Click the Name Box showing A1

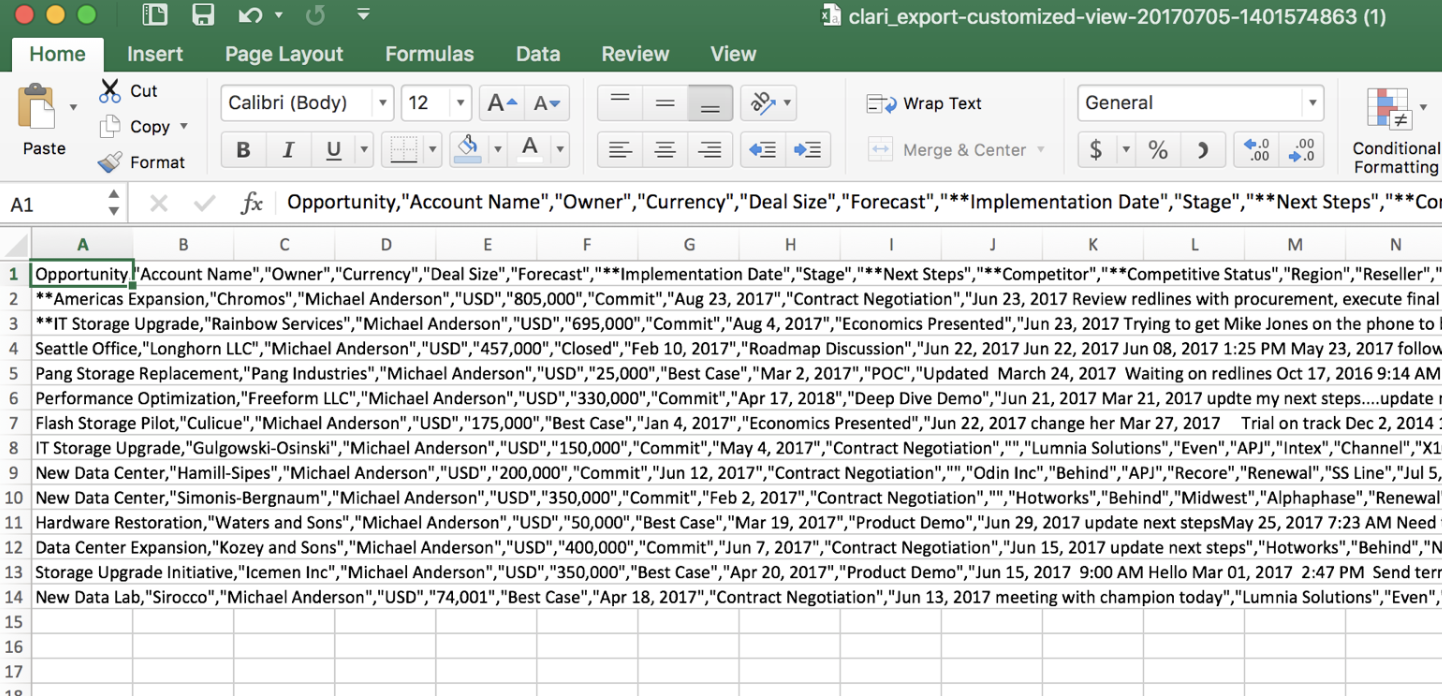[x=53, y=204]
